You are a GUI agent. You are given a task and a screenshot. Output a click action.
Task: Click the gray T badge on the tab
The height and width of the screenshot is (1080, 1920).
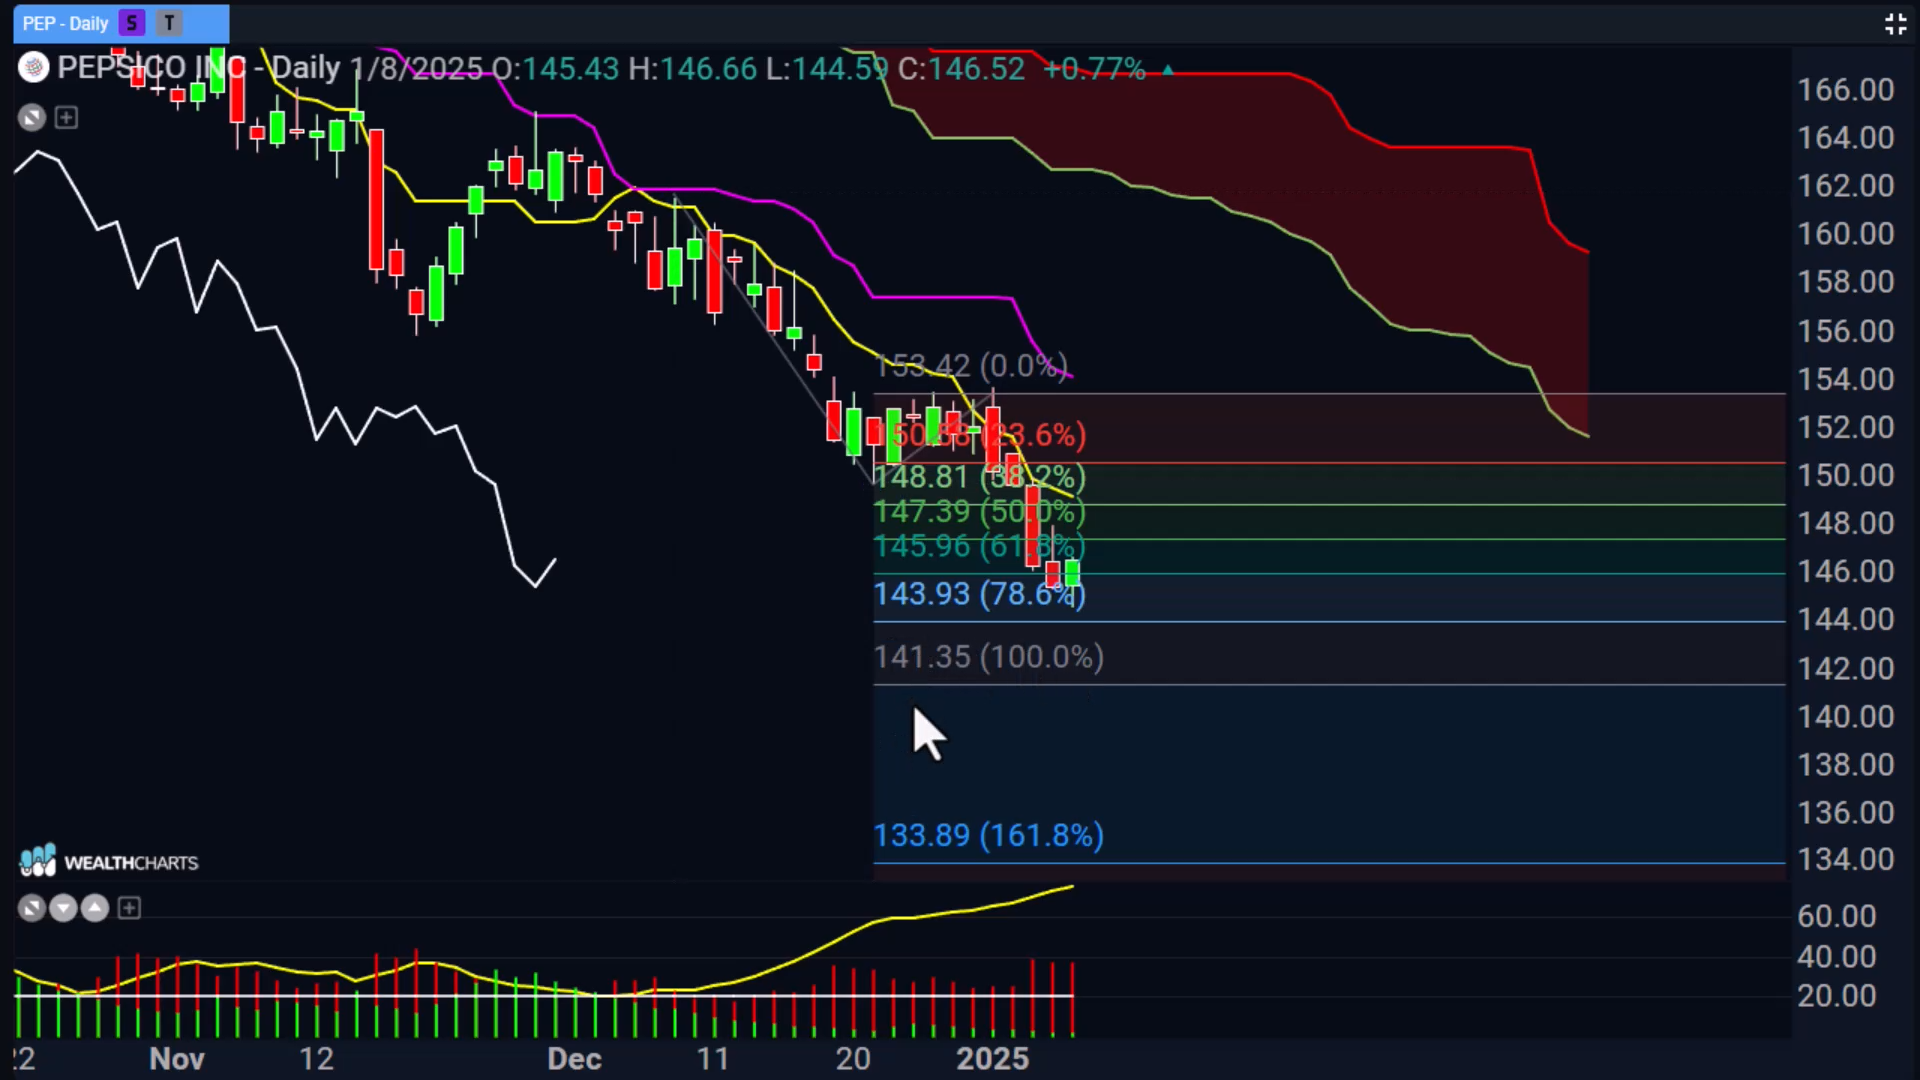point(169,23)
